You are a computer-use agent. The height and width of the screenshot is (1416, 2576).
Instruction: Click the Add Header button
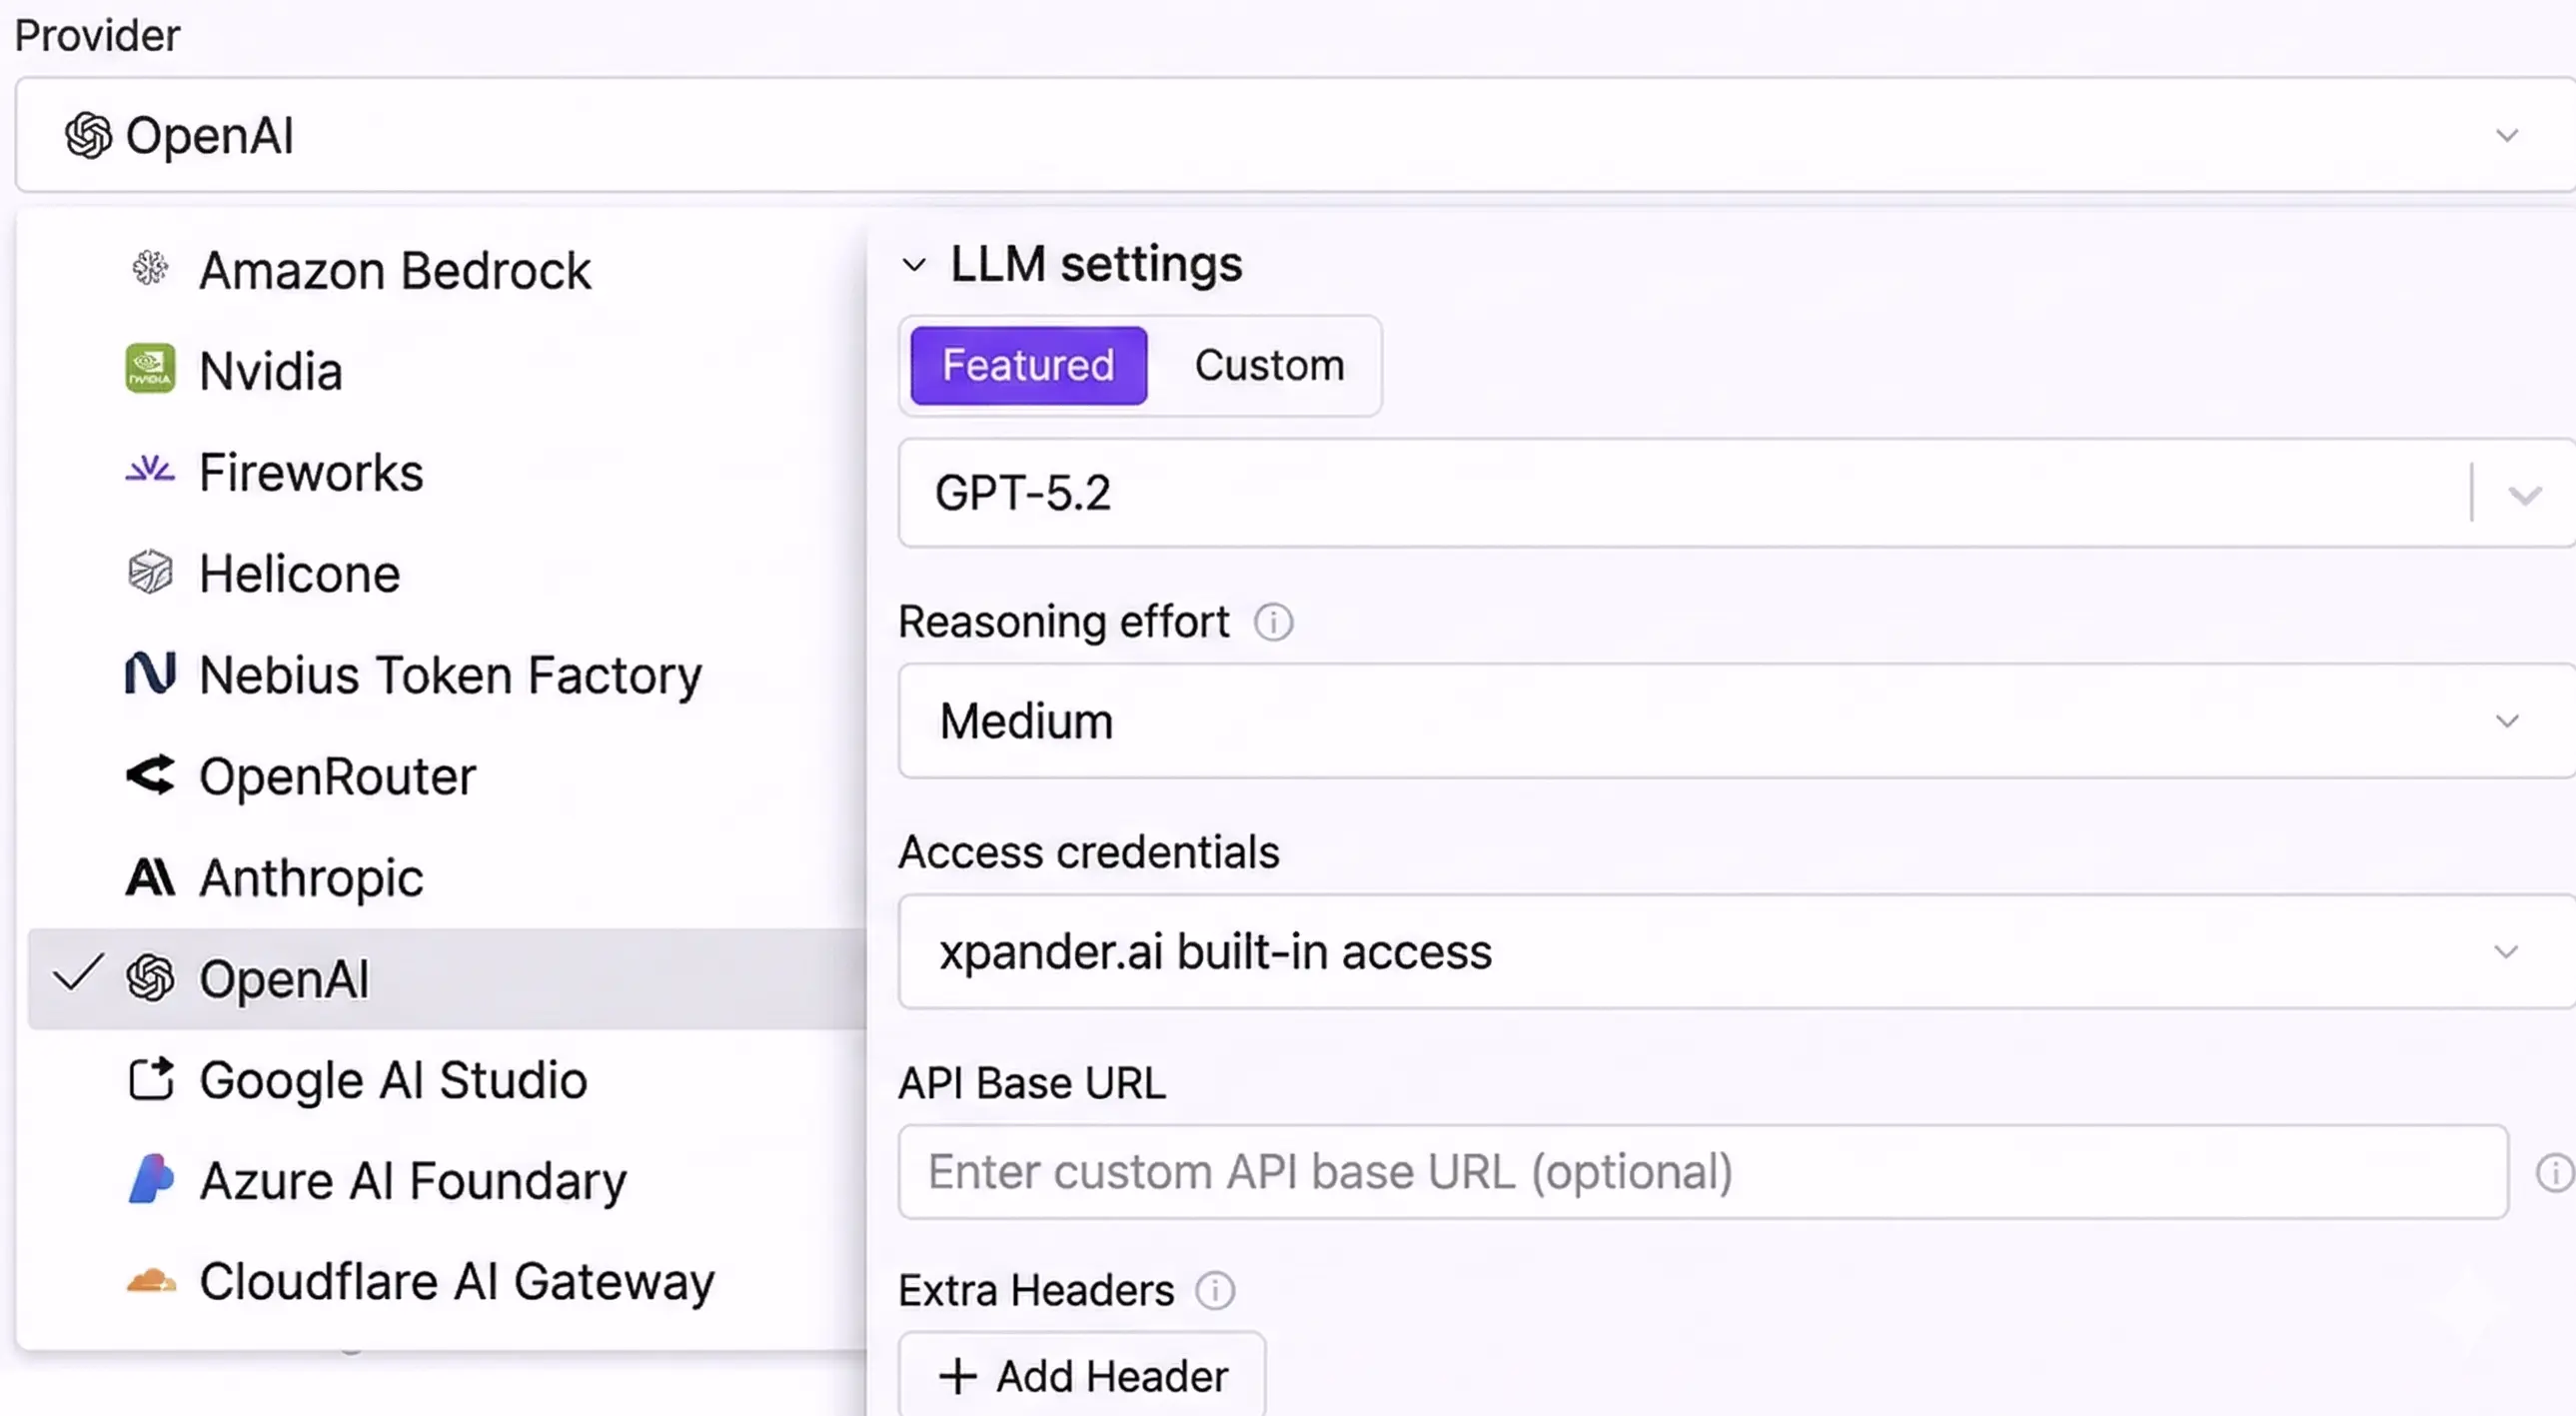coord(1082,1376)
